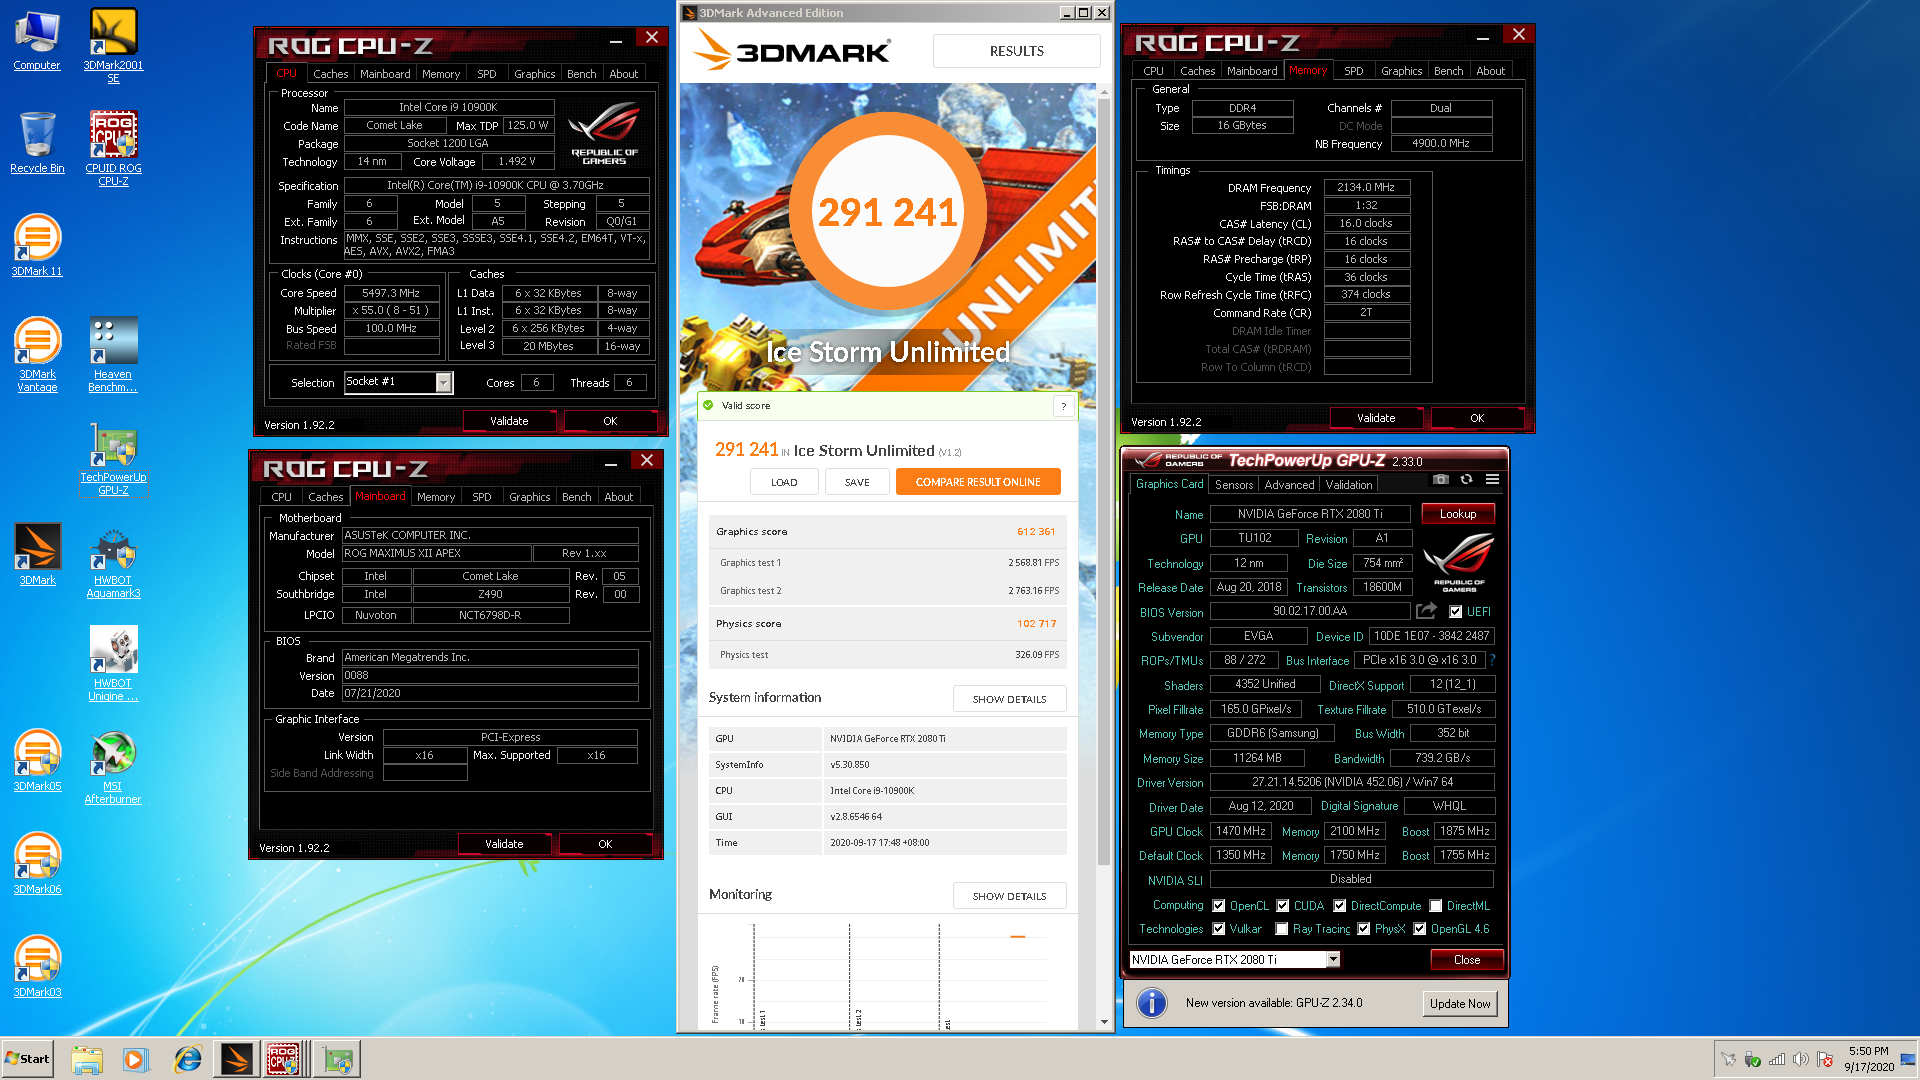Open the MSI Afterburner desktop icon
This screenshot has width=1920, height=1080.
tap(113, 767)
